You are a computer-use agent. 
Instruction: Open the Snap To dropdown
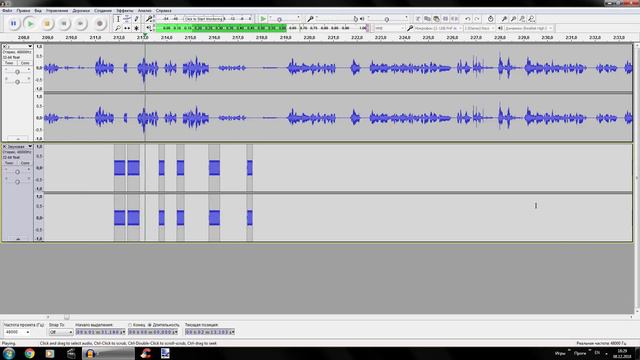(61, 332)
